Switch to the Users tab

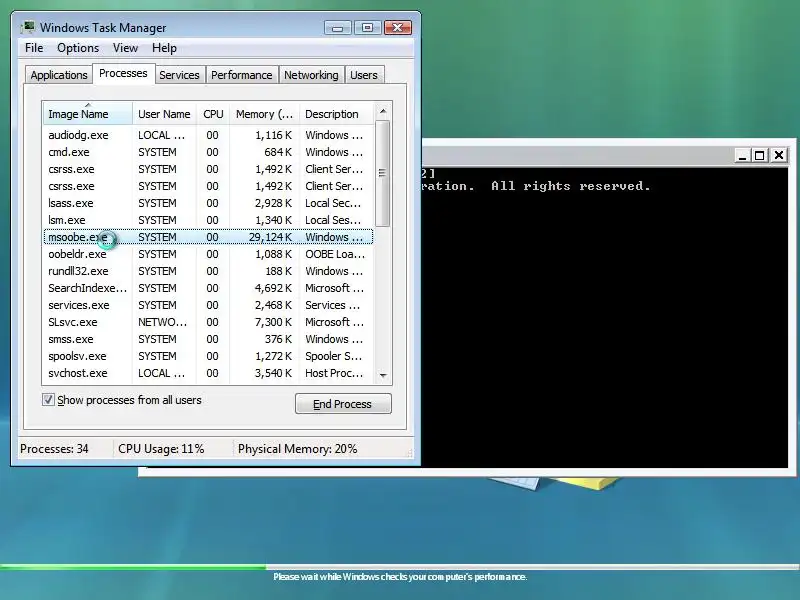tap(364, 75)
